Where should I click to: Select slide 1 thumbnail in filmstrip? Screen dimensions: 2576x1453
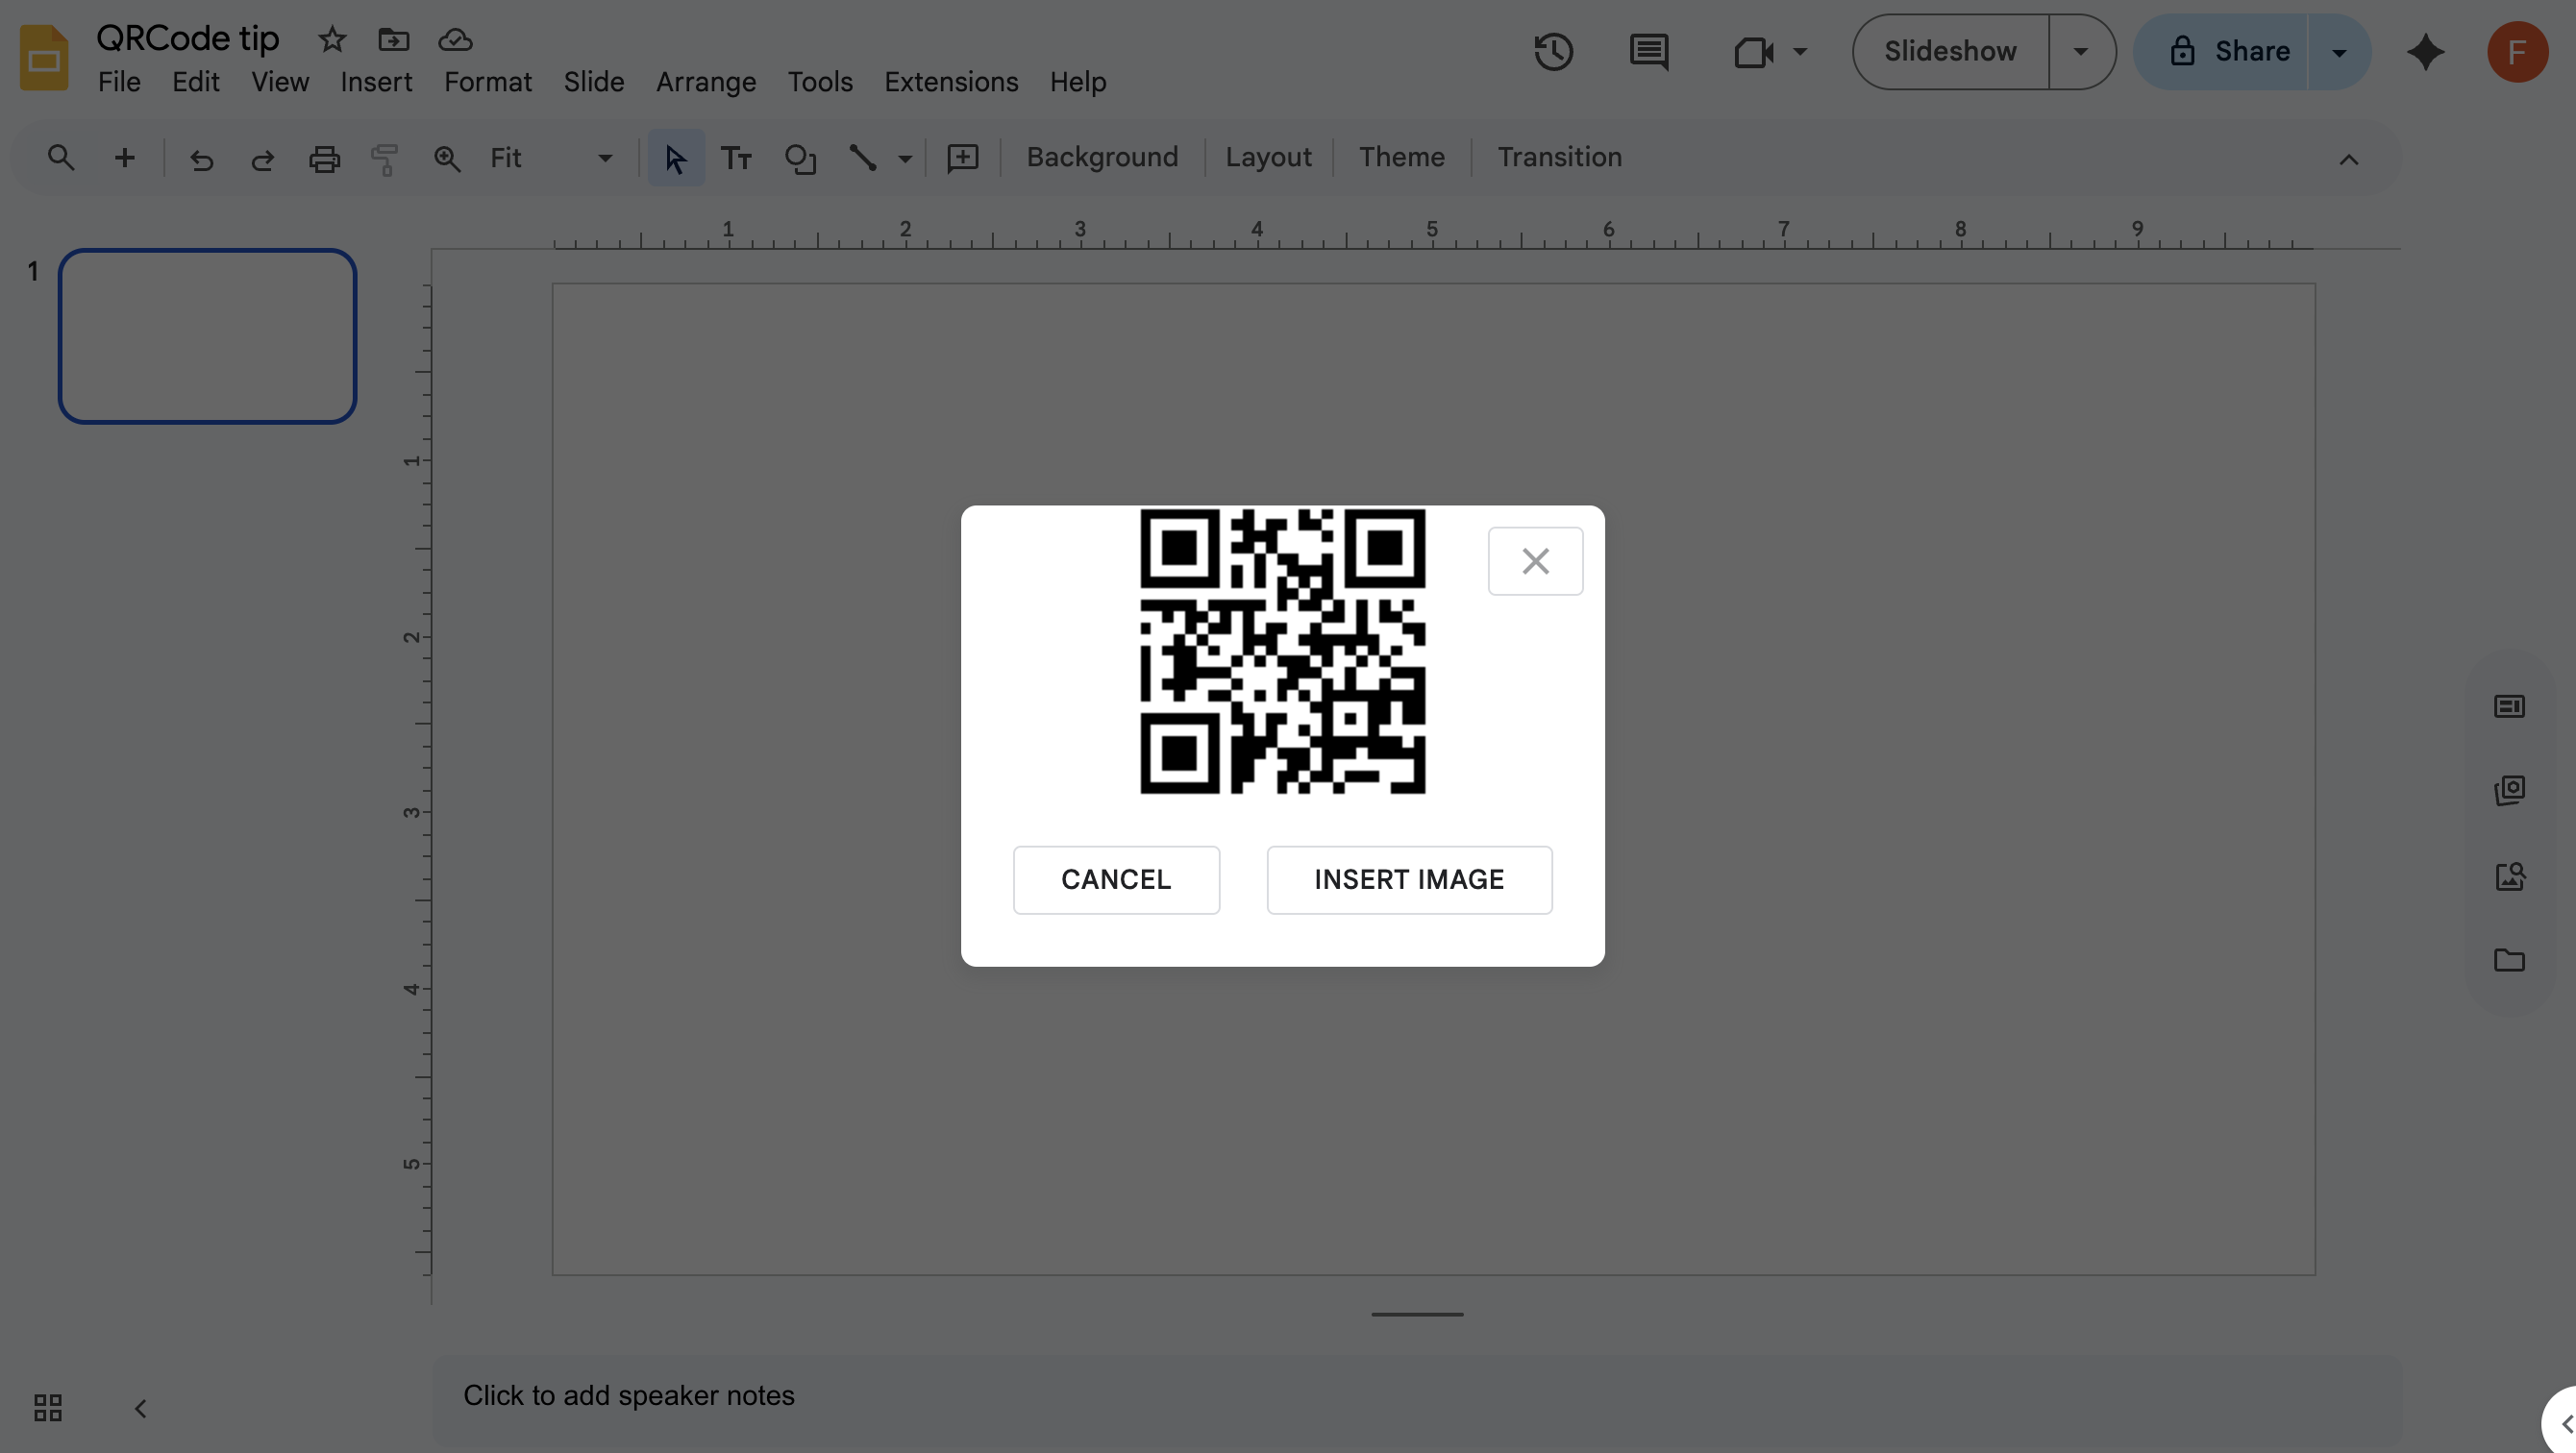tap(207, 336)
